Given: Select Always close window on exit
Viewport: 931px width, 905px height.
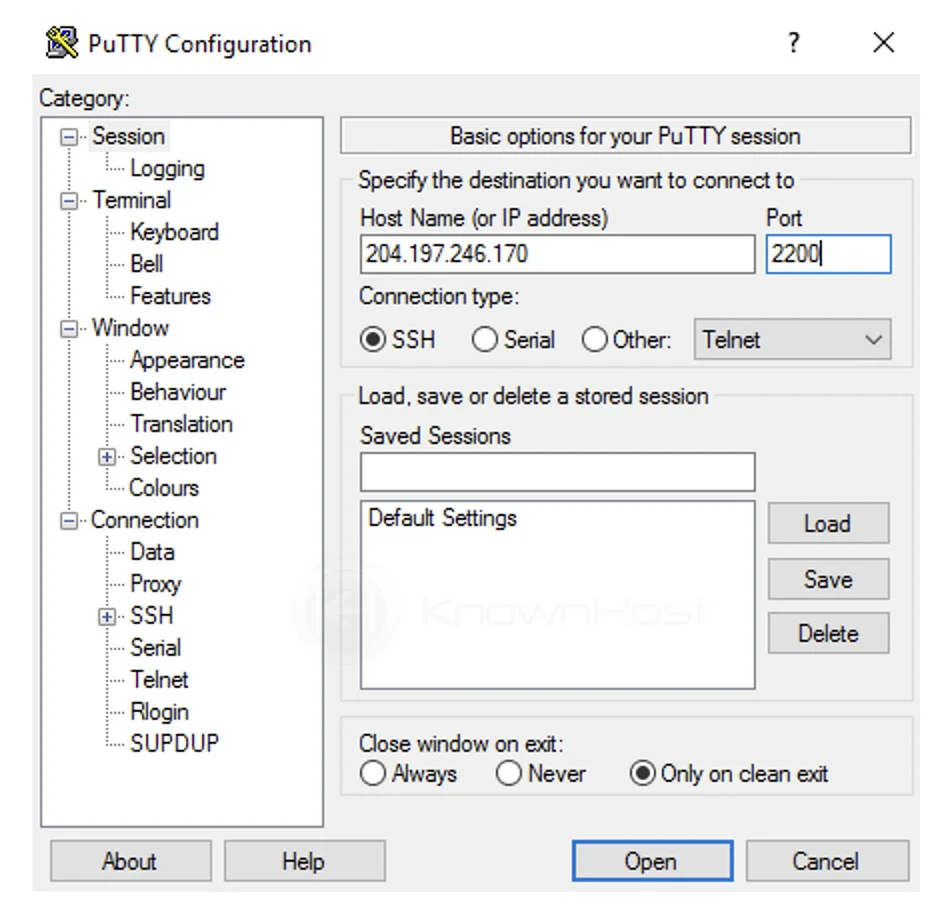Looking at the screenshot, I should tap(373, 773).
